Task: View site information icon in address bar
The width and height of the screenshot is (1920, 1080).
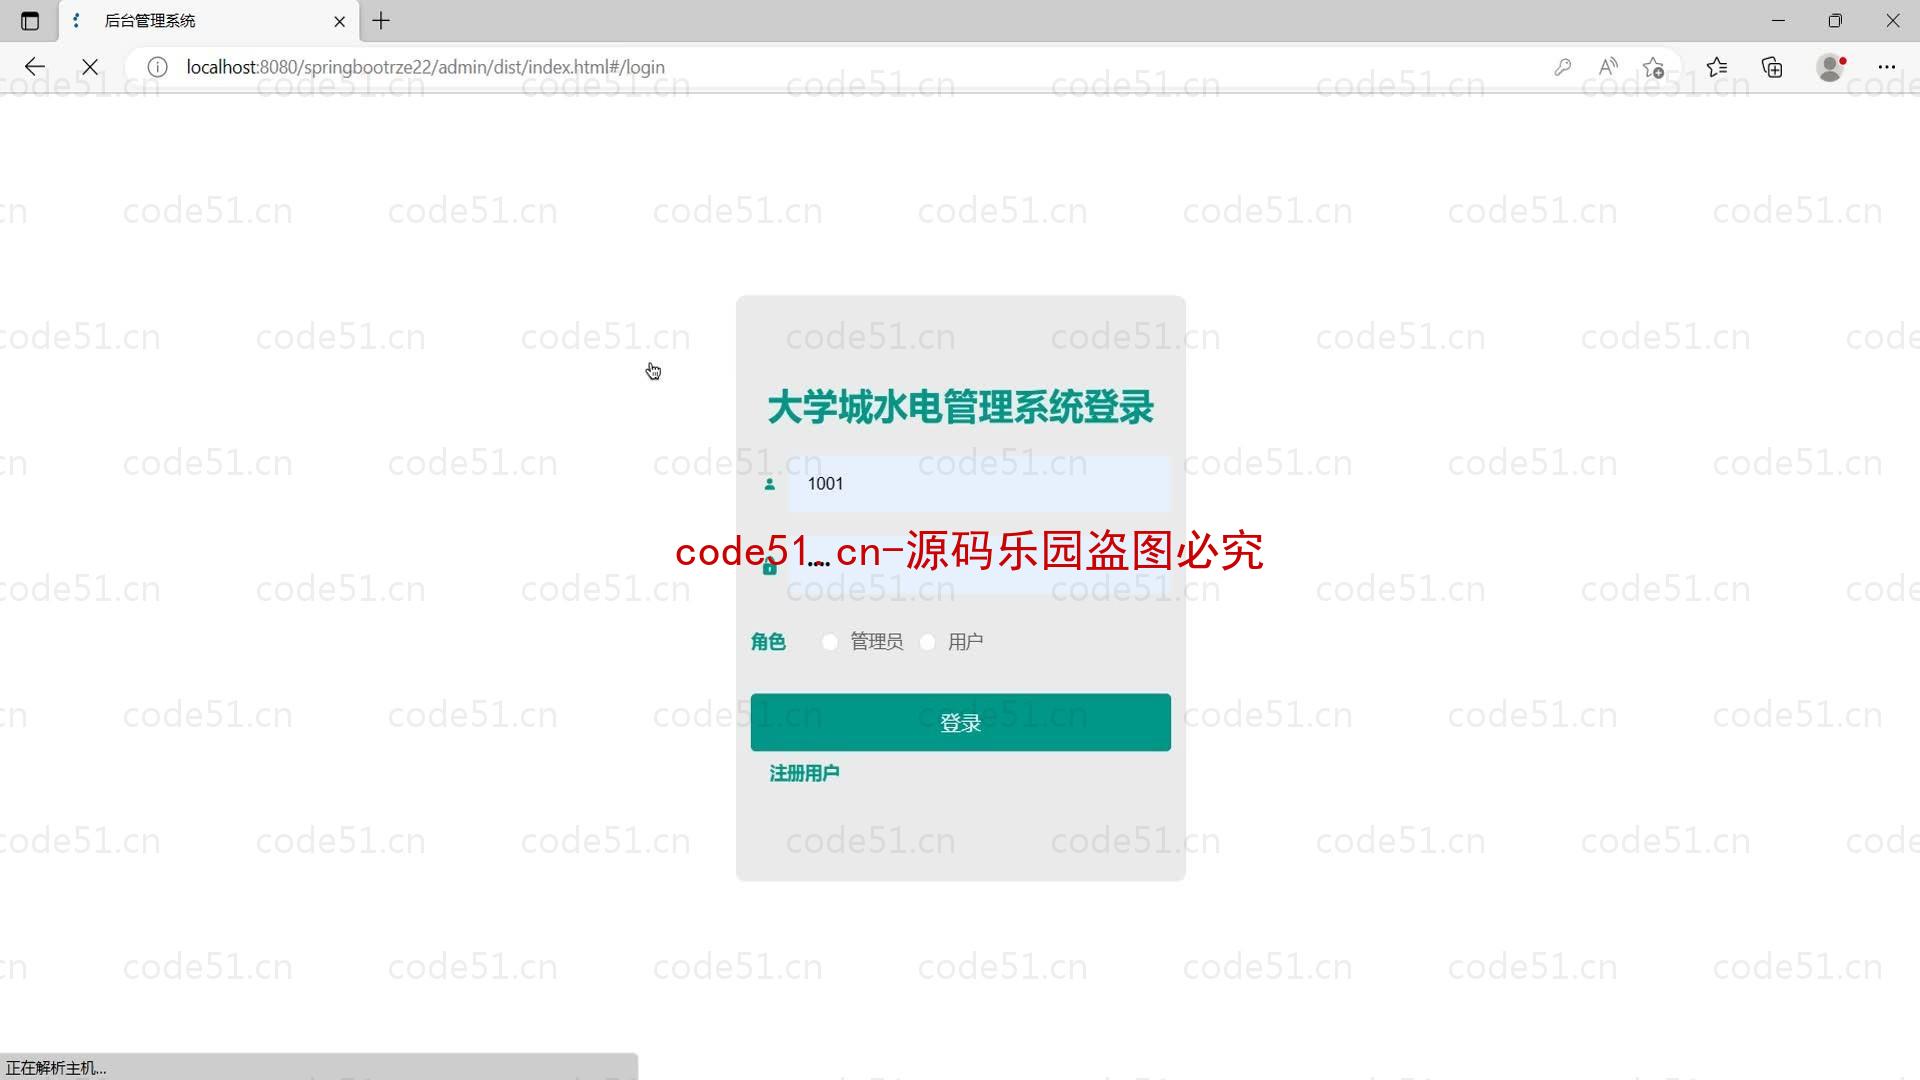Action: [157, 67]
